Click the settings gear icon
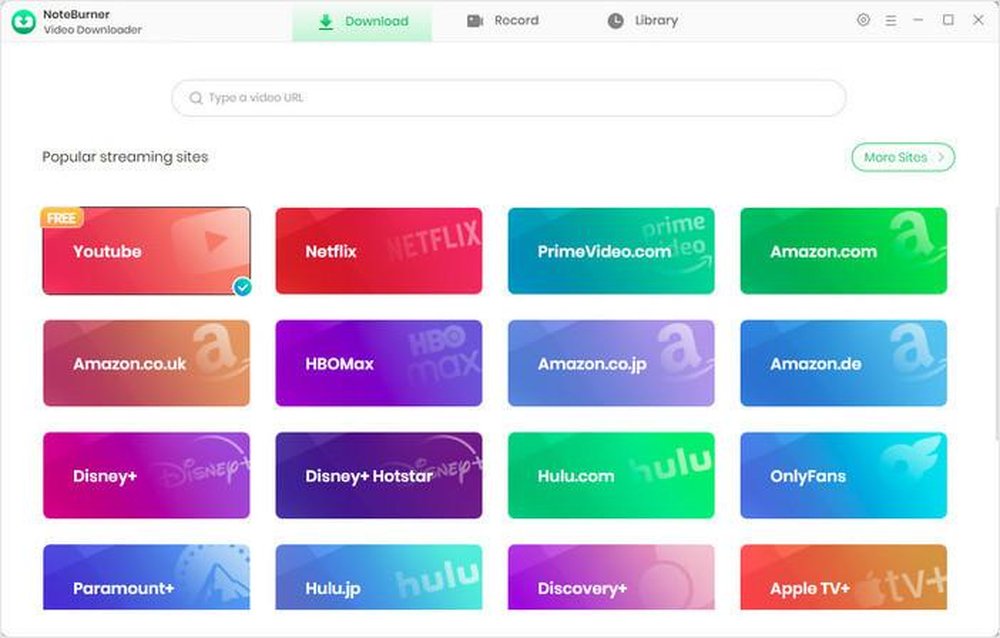The image size is (1000, 638). click(863, 20)
